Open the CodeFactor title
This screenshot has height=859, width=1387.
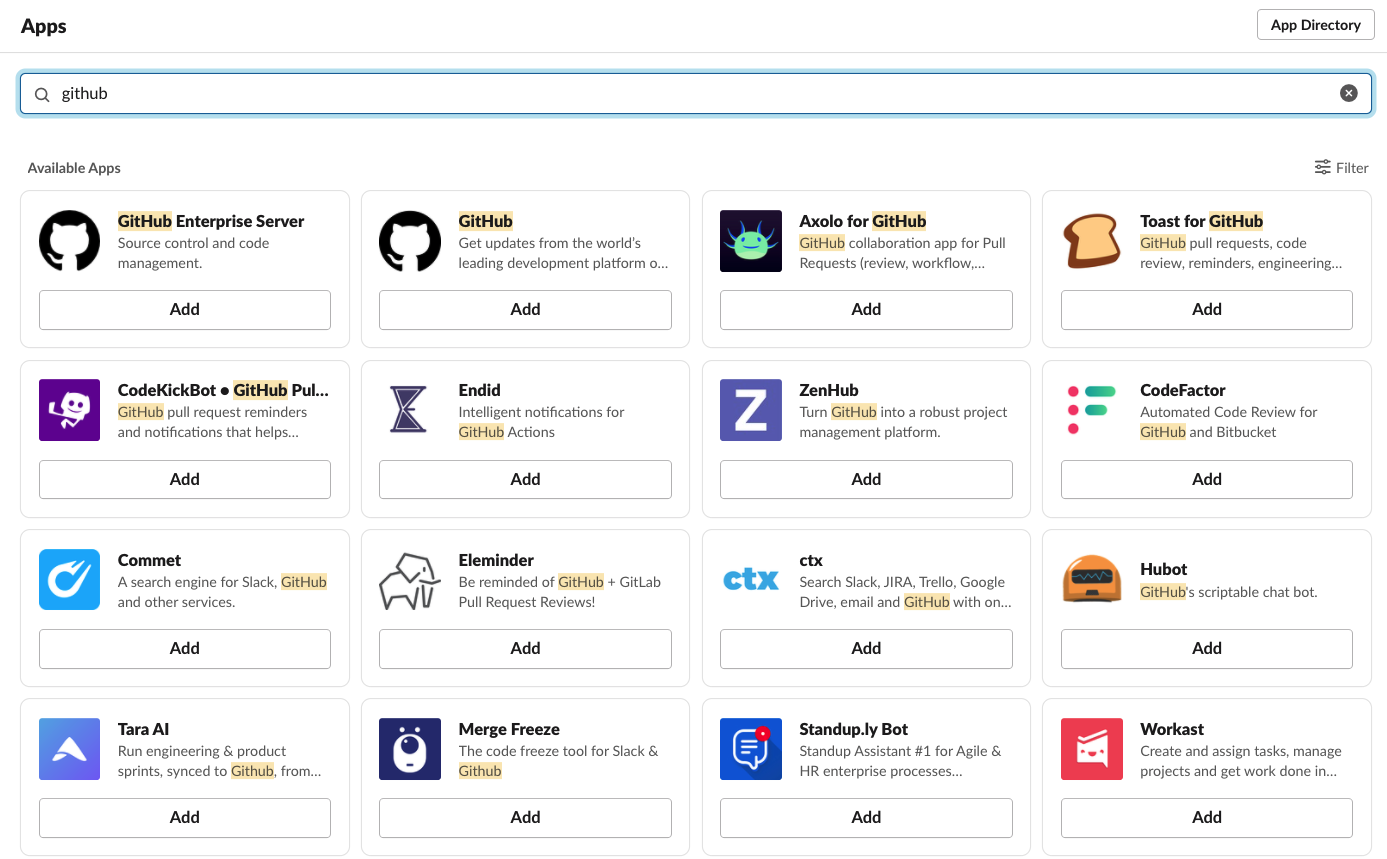(1183, 390)
